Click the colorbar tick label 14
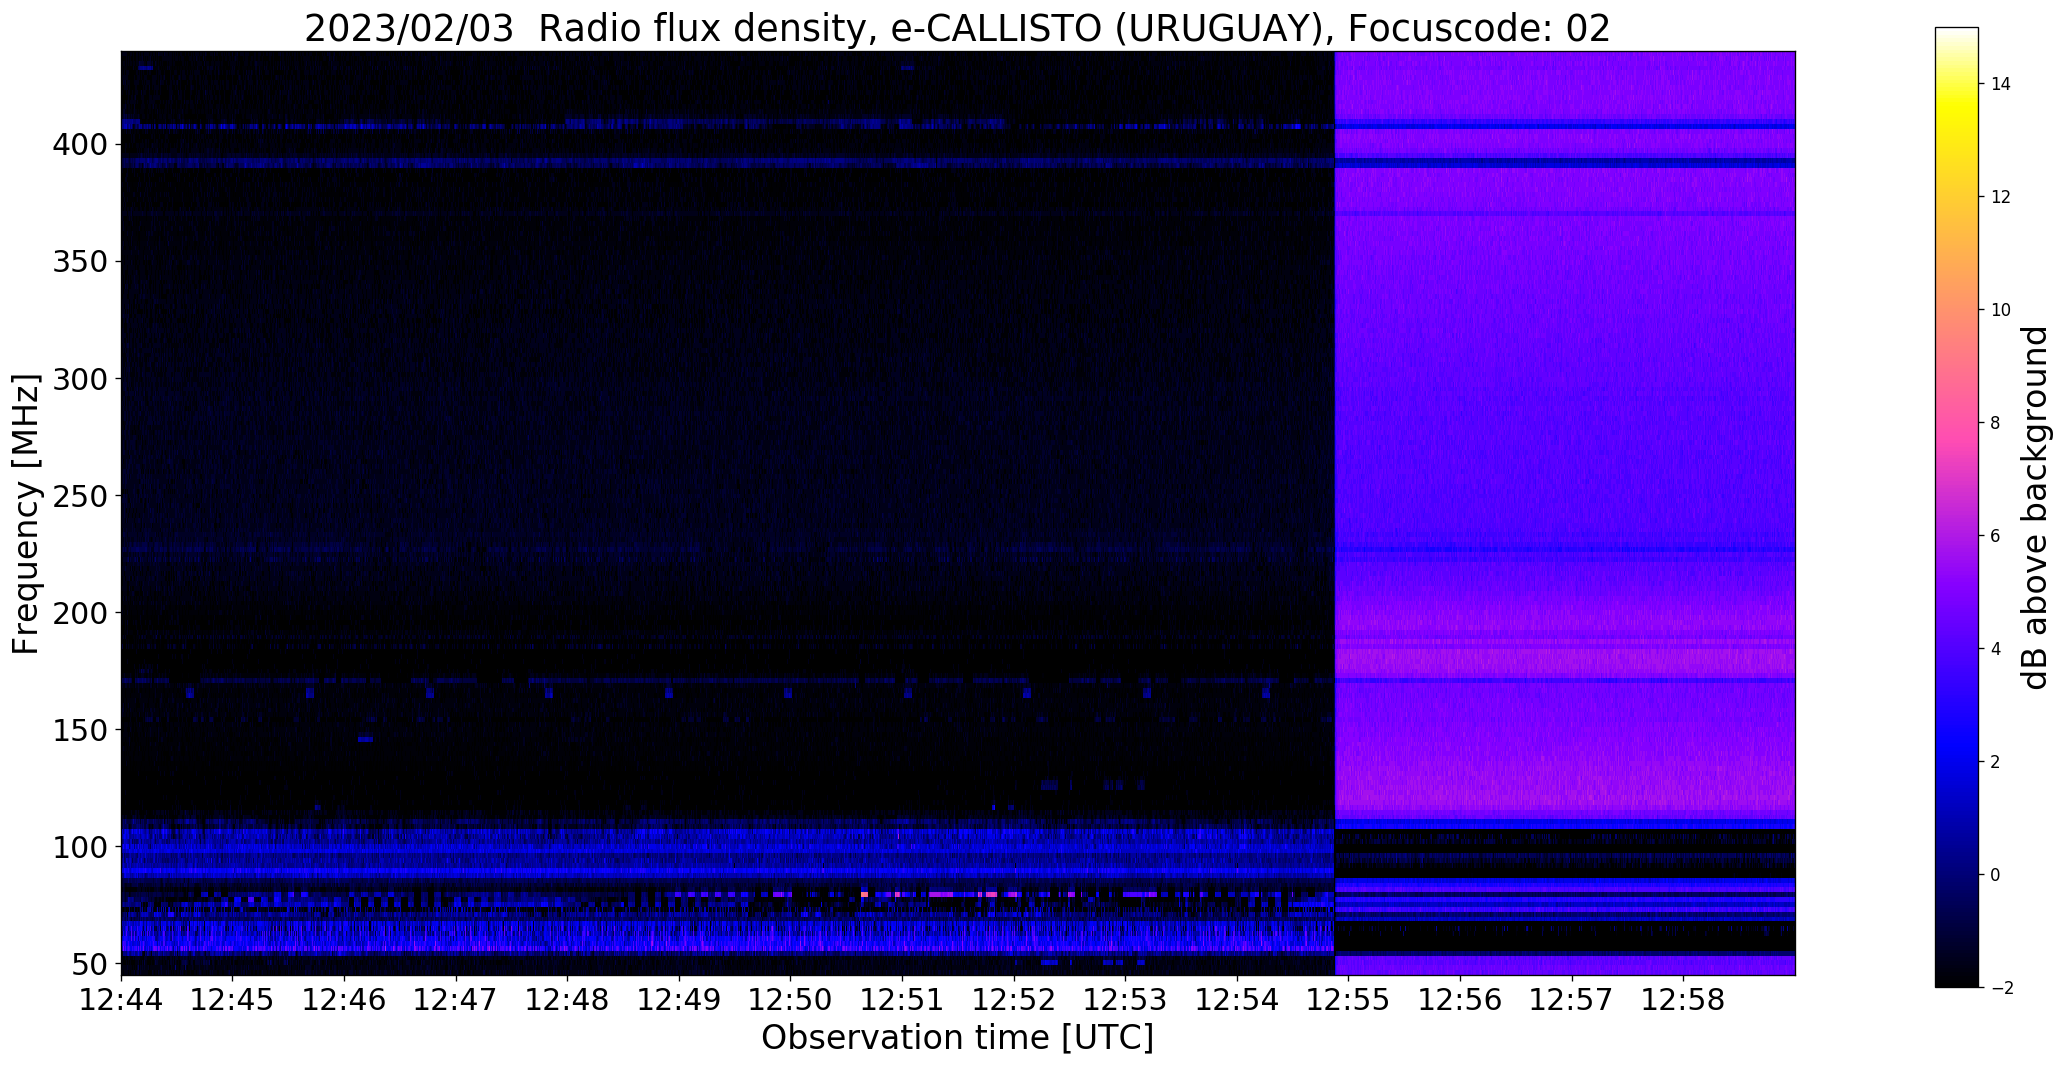Image resolution: width=2066 pixels, height=1067 pixels. (2001, 84)
